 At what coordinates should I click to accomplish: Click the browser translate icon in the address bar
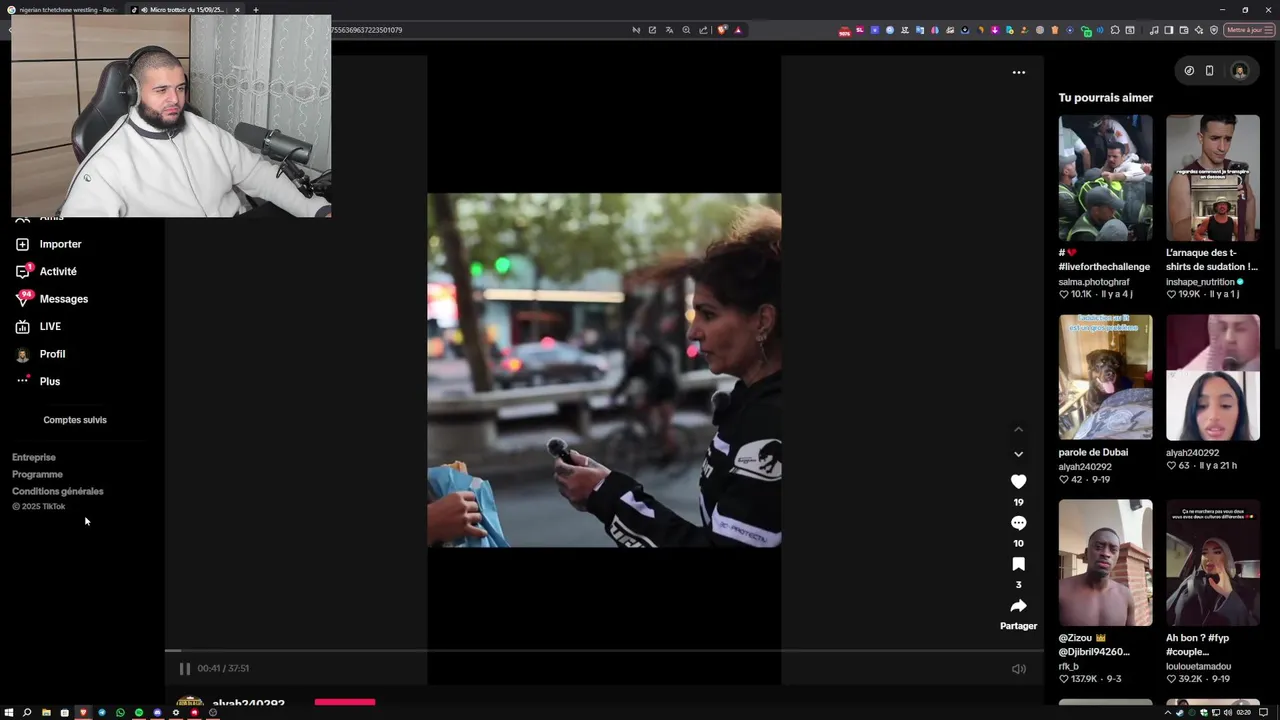point(669,30)
